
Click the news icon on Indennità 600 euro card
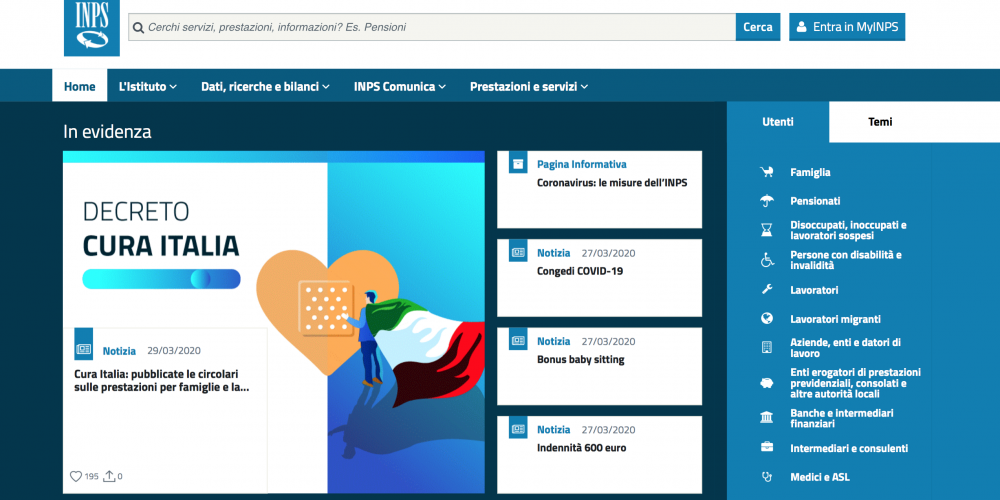click(518, 429)
